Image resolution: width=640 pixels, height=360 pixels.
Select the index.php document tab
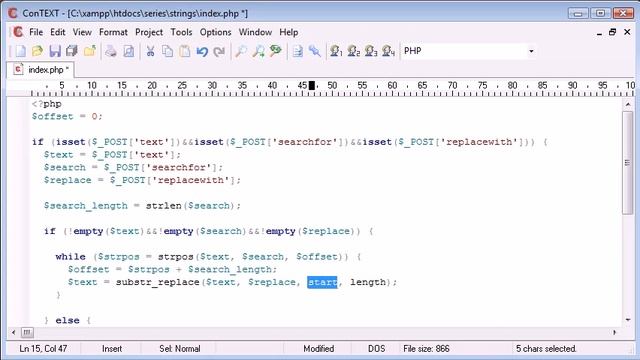[x=41, y=70]
